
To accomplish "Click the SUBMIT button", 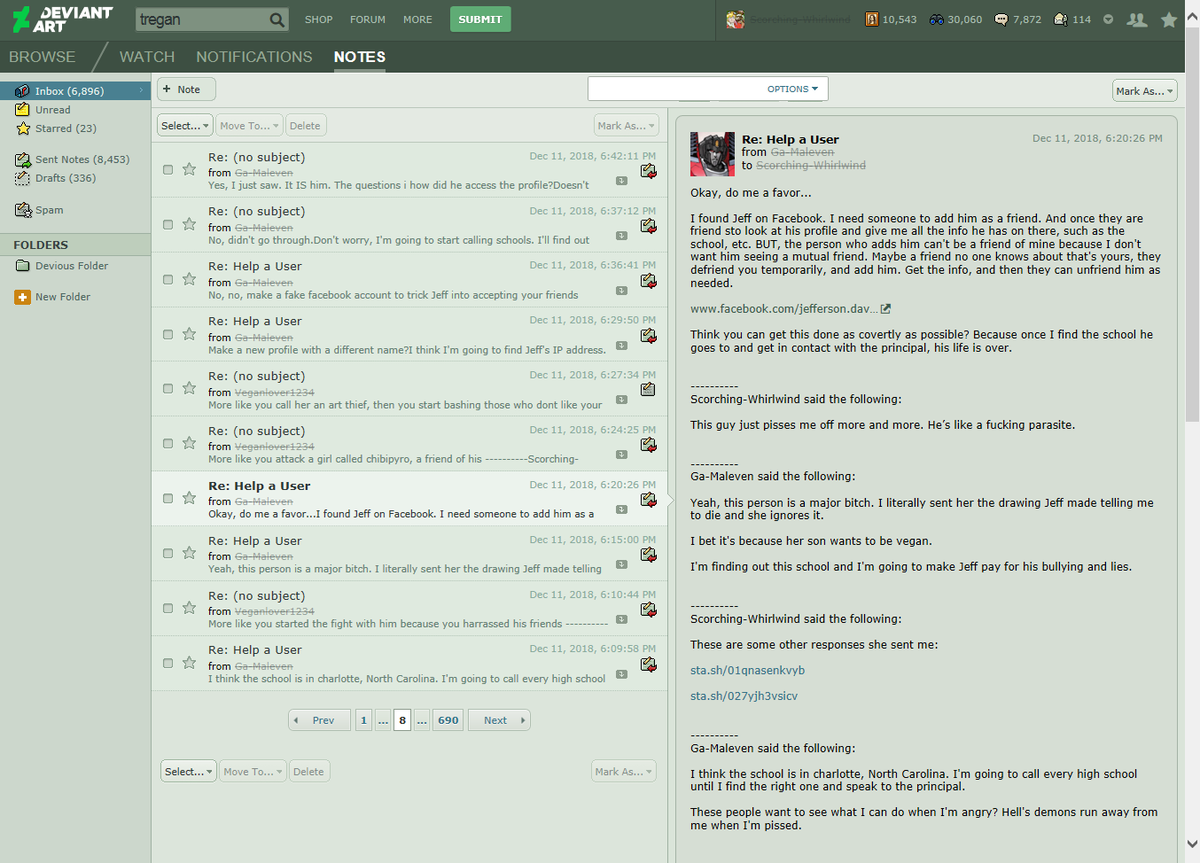I will (x=480, y=19).
